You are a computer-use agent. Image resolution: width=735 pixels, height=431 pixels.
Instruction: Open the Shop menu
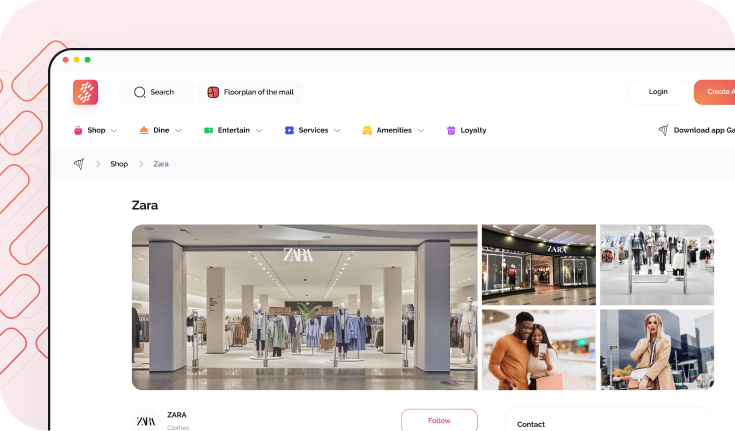click(96, 130)
